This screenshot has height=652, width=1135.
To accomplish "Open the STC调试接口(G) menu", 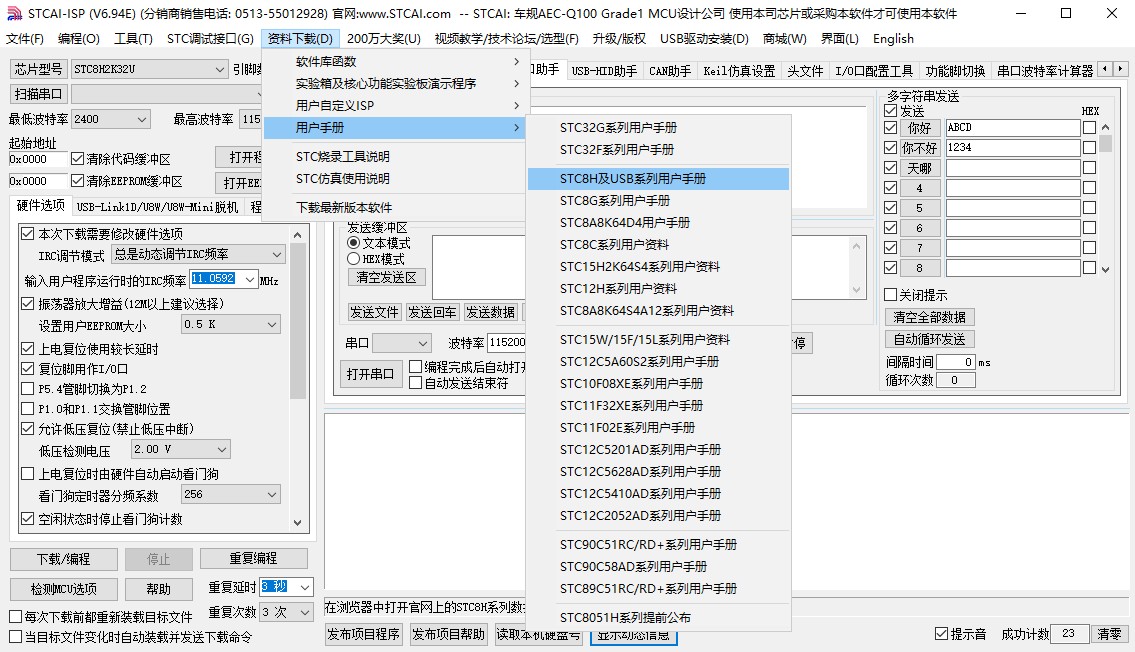I will (210, 38).
